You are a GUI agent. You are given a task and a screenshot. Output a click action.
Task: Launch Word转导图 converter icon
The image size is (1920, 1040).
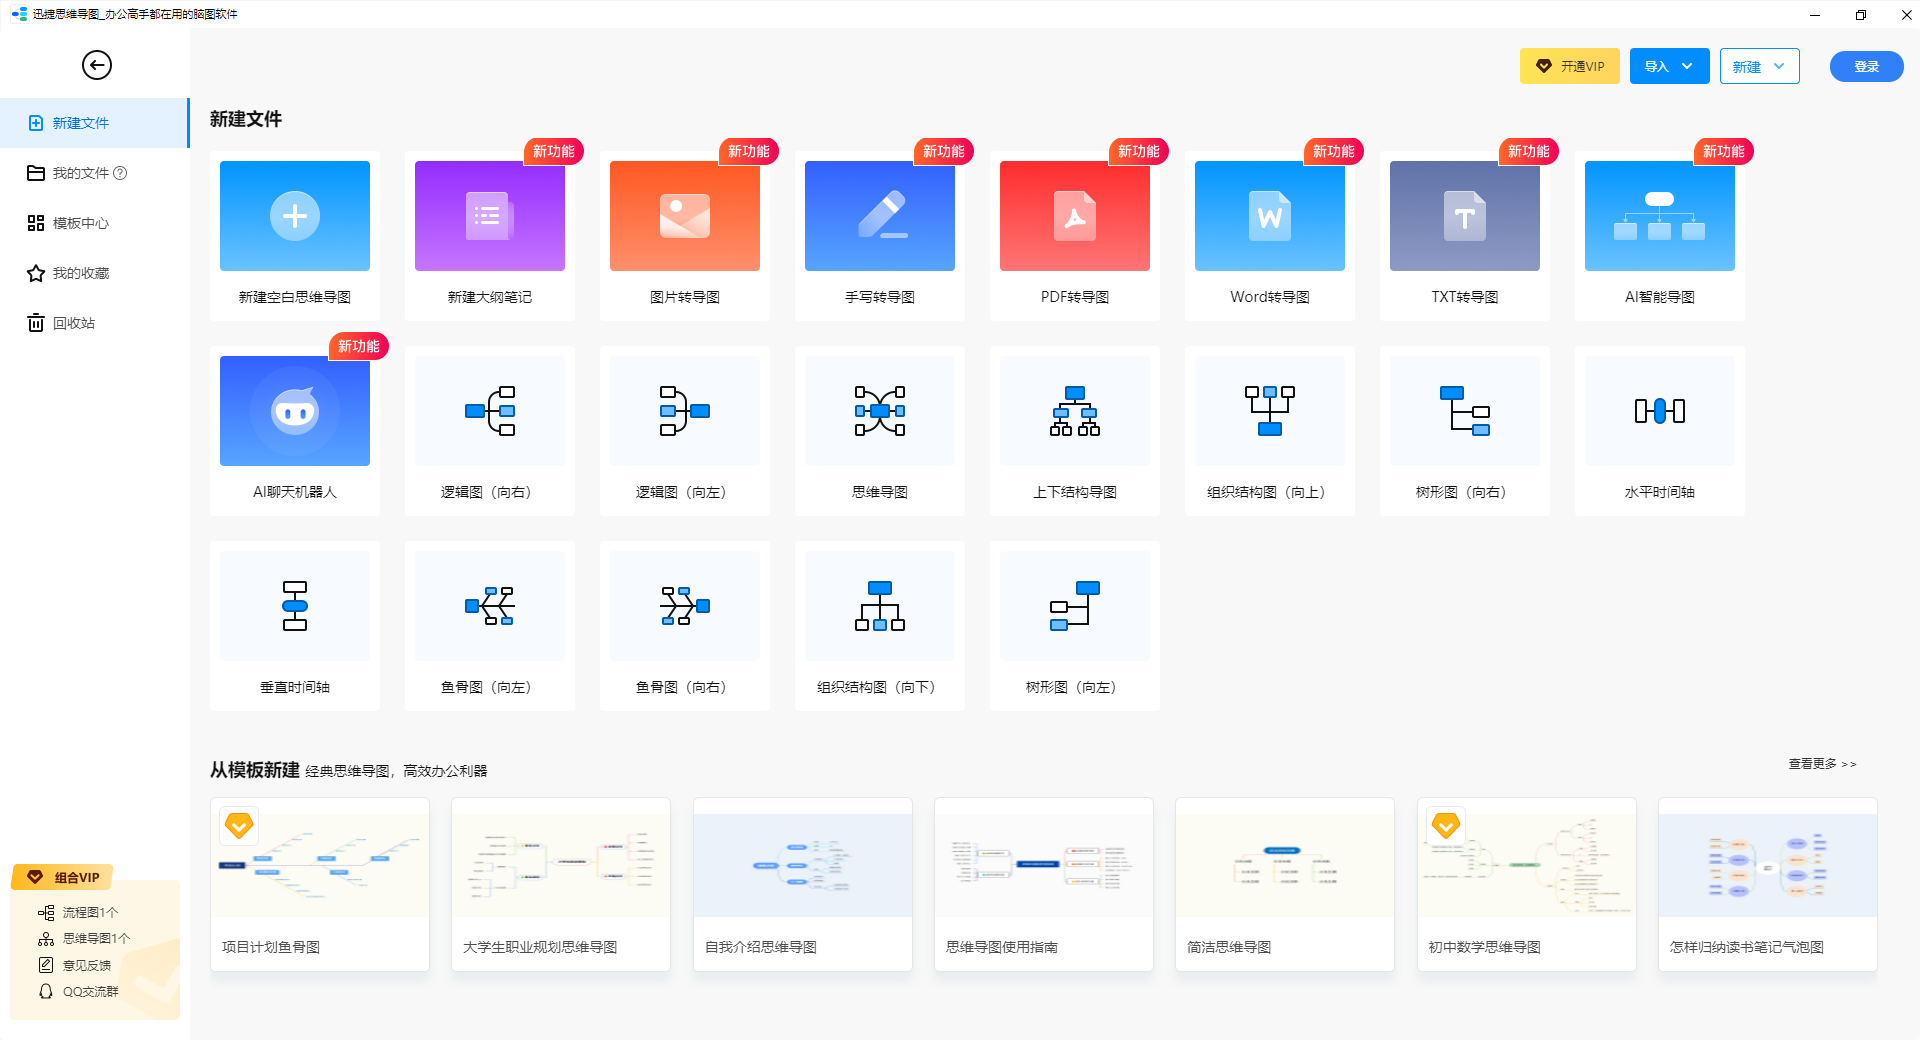click(x=1270, y=216)
